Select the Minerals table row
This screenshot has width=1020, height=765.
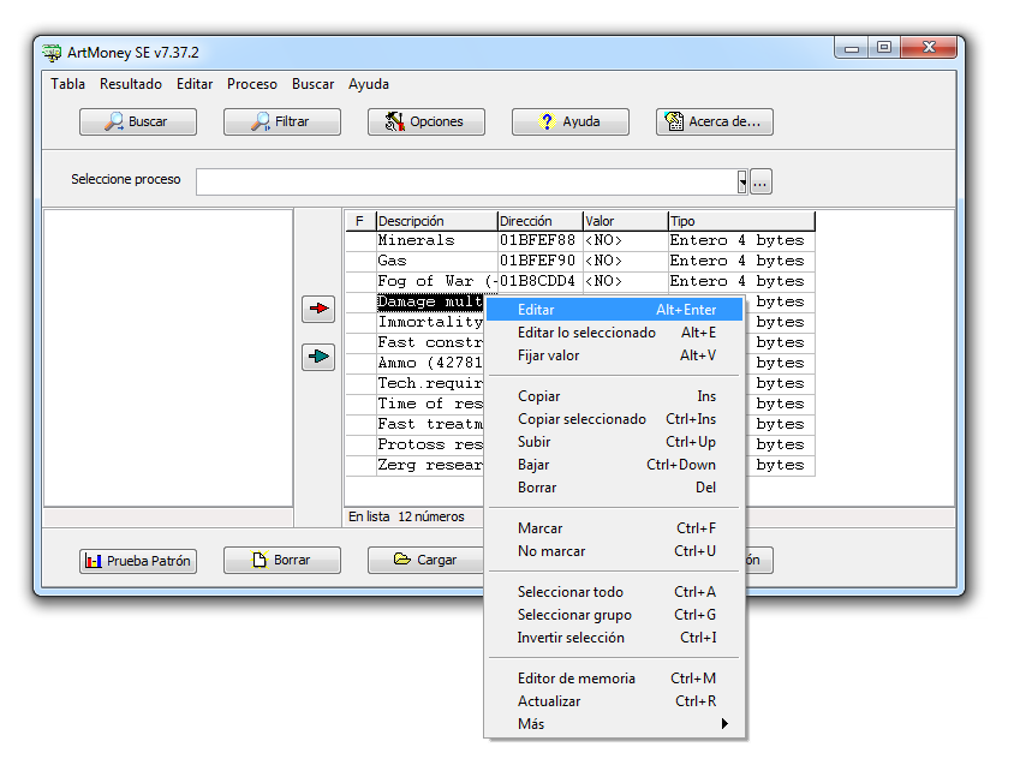pyautogui.click(x=580, y=240)
